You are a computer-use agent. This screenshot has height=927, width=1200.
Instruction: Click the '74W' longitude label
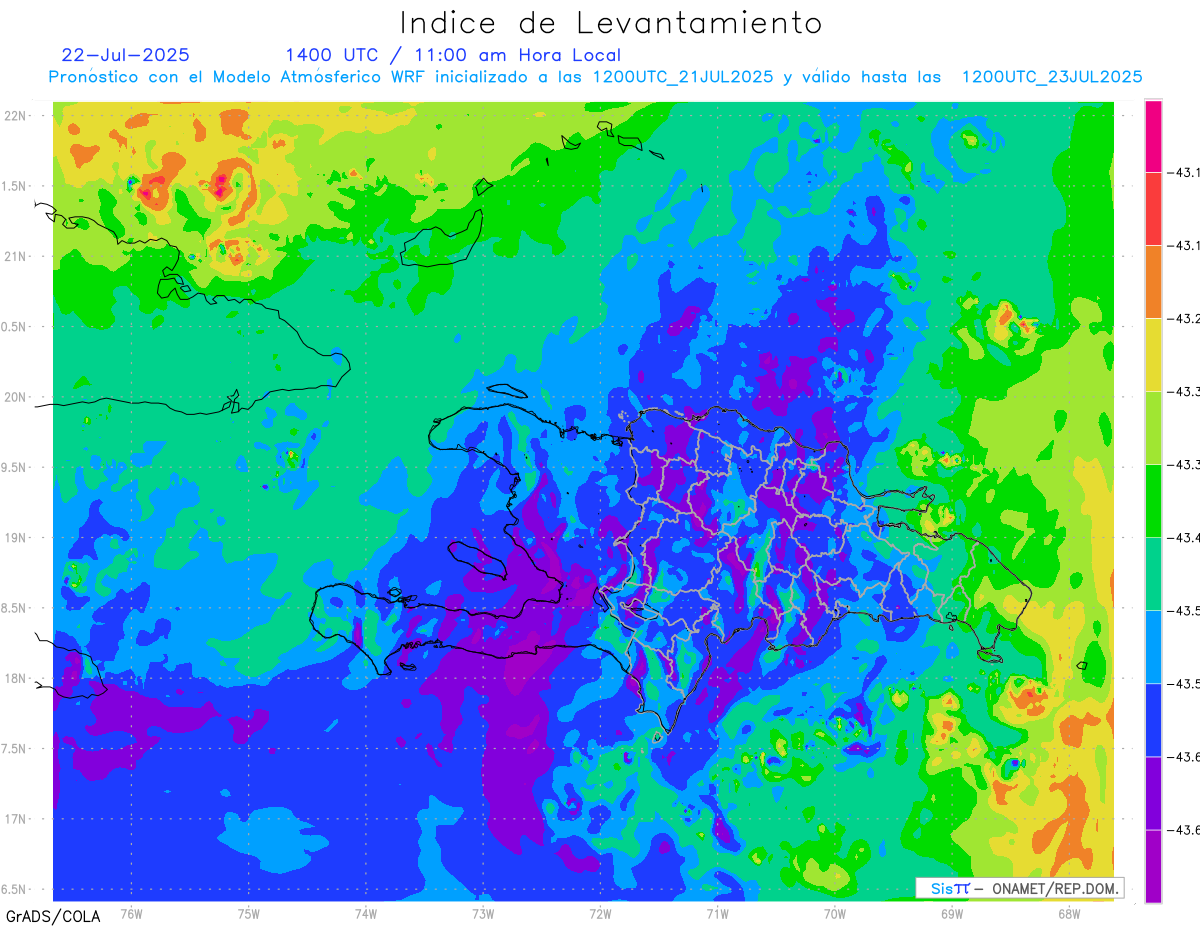click(x=365, y=913)
